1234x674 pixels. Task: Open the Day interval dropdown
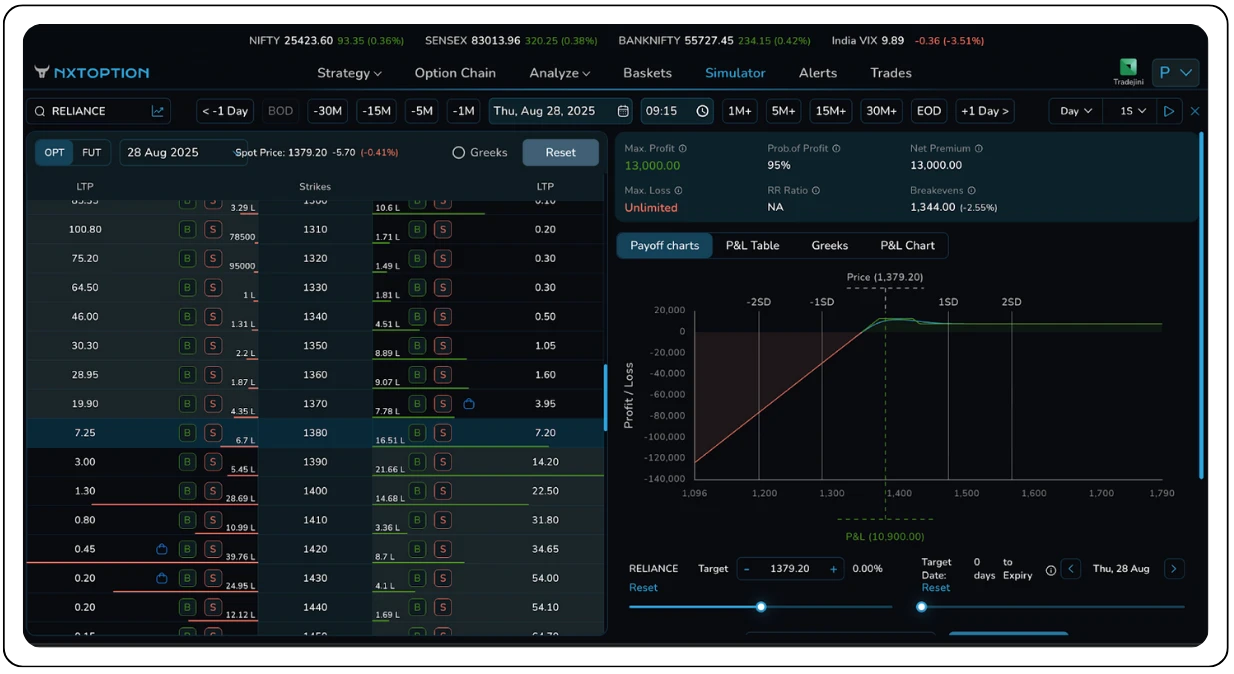tap(1075, 111)
